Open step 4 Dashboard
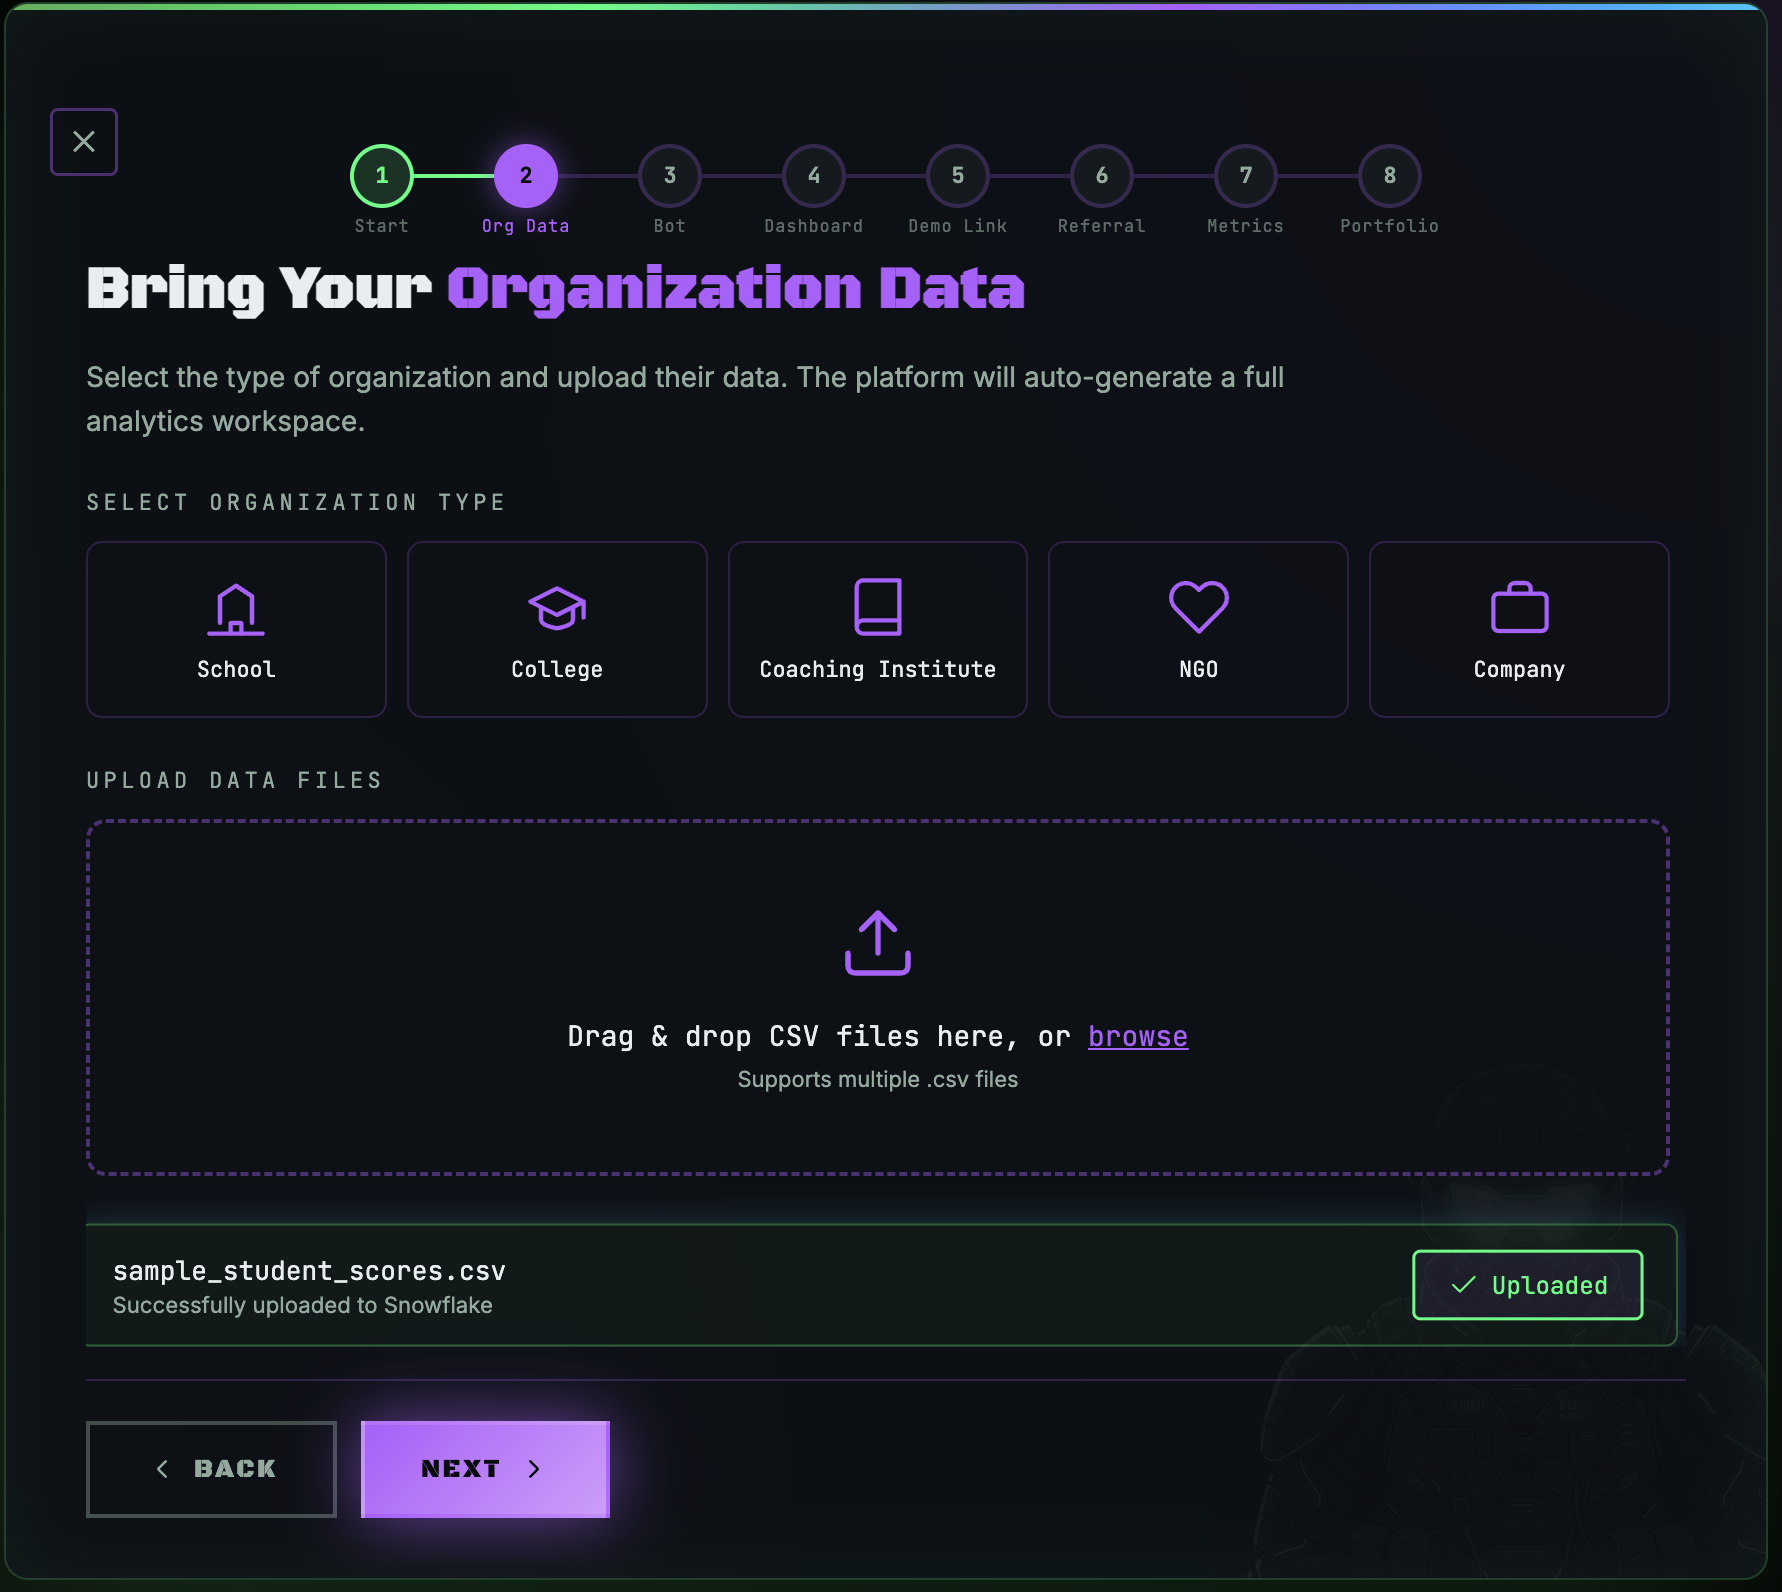 (814, 176)
